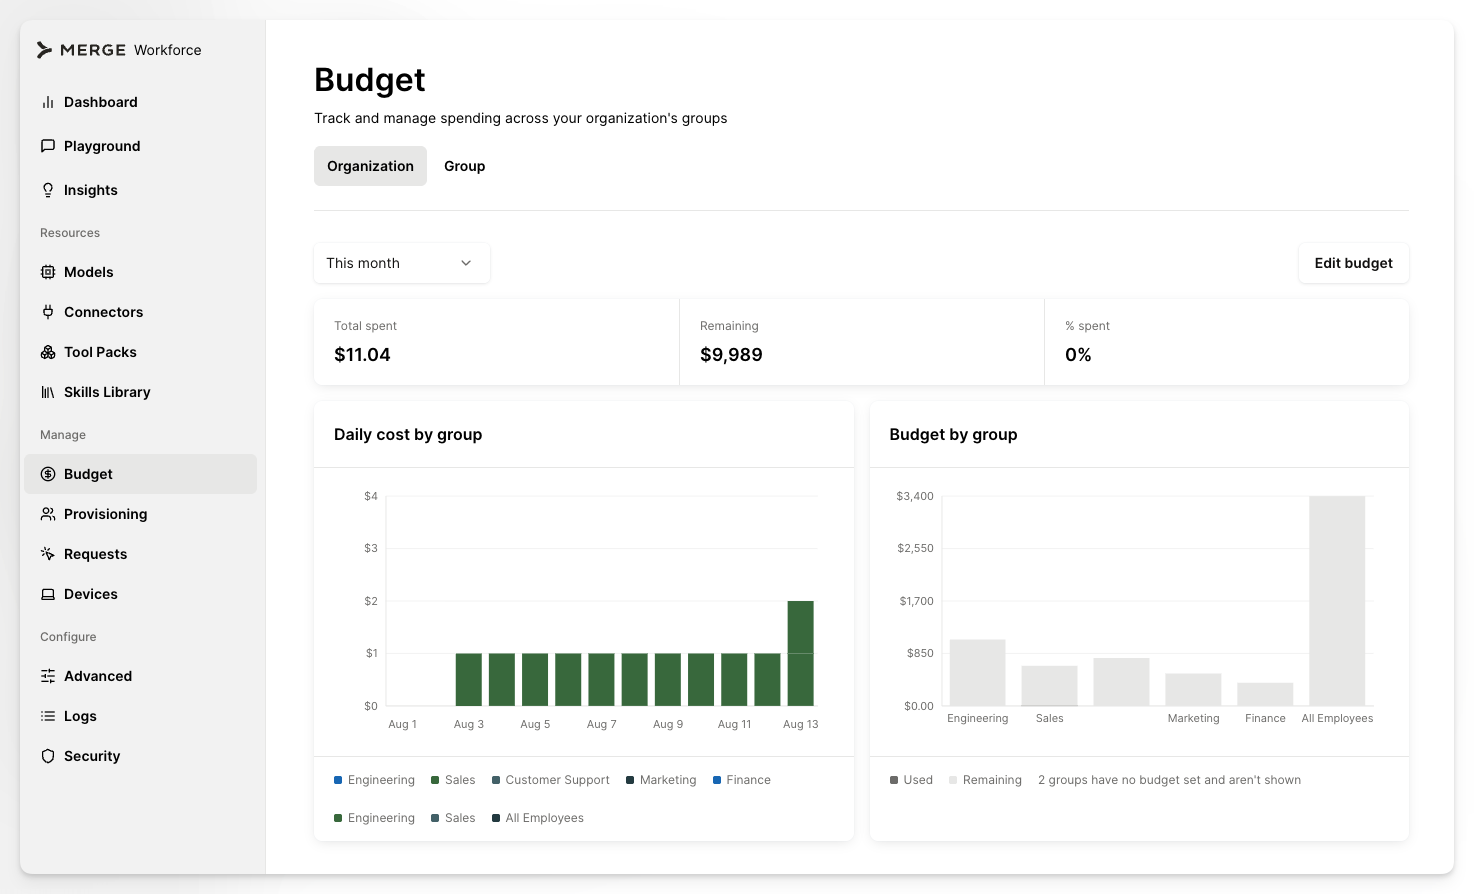Toggle the All Employees legend entry
The width and height of the screenshot is (1474, 894).
pyautogui.click(x=538, y=818)
